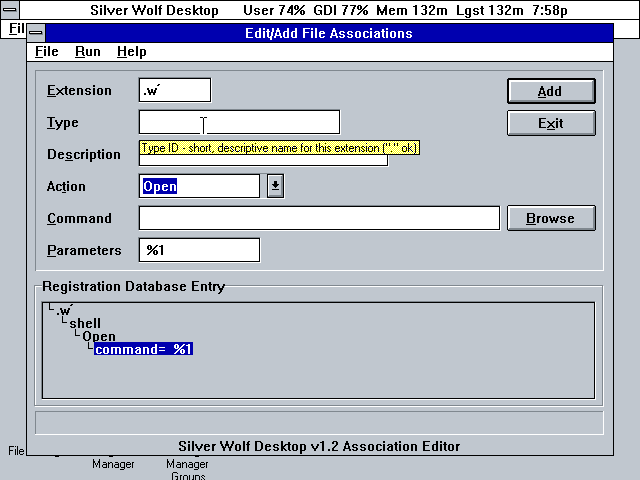Expand the Action dropdown arrow
Screen dimensions: 640x480
(x=276, y=186)
